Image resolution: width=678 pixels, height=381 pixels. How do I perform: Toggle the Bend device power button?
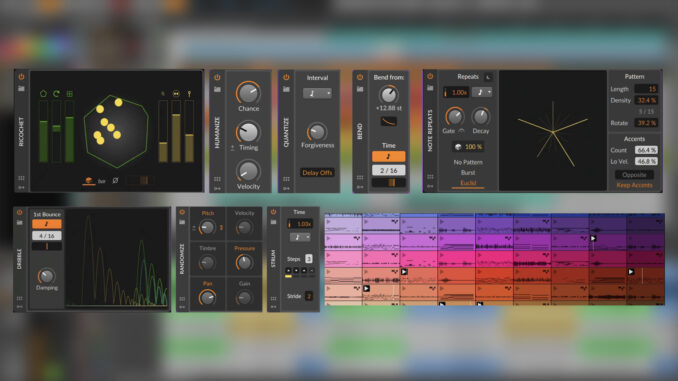(x=360, y=77)
